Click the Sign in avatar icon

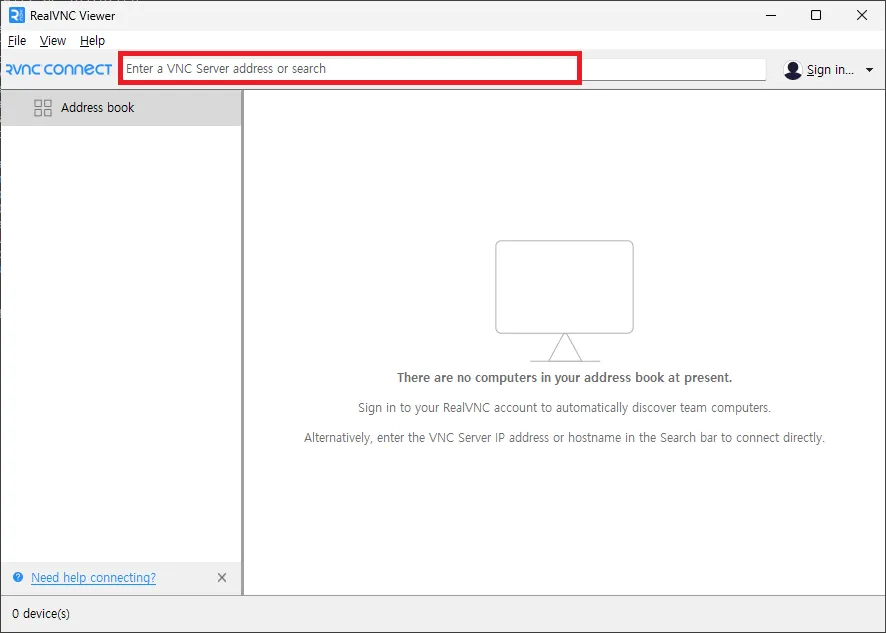tap(793, 69)
